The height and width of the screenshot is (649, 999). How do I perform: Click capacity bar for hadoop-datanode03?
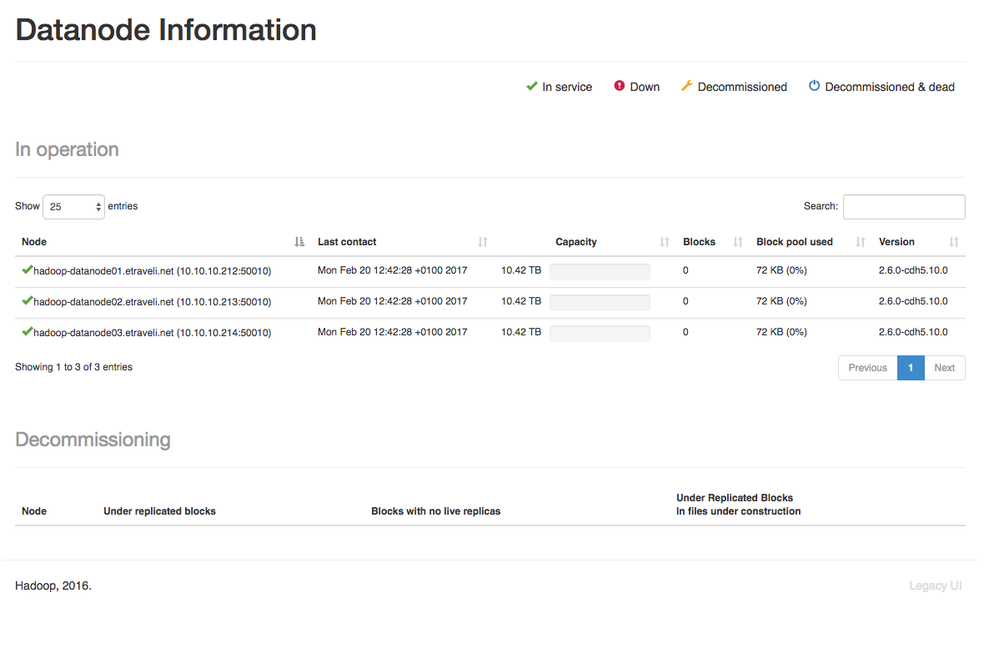[x=600, y=333]
